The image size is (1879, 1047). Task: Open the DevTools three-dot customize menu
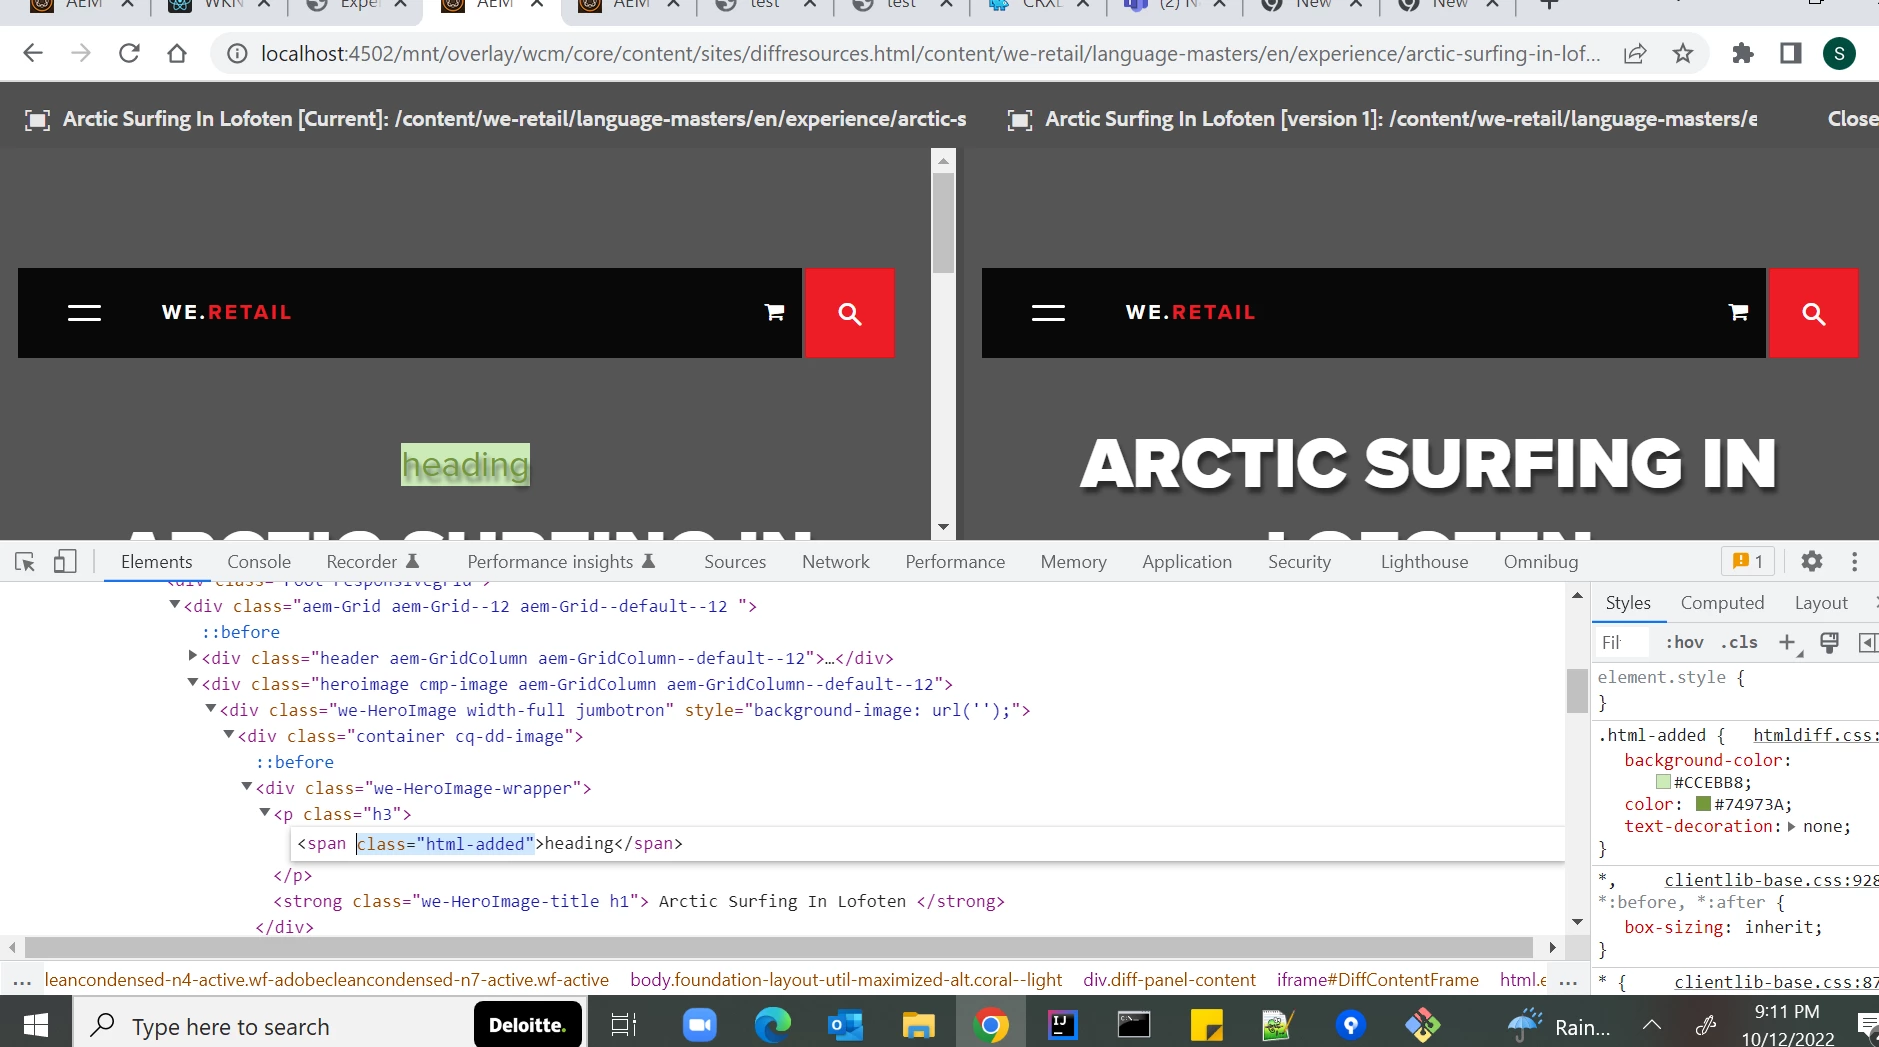1854,562
